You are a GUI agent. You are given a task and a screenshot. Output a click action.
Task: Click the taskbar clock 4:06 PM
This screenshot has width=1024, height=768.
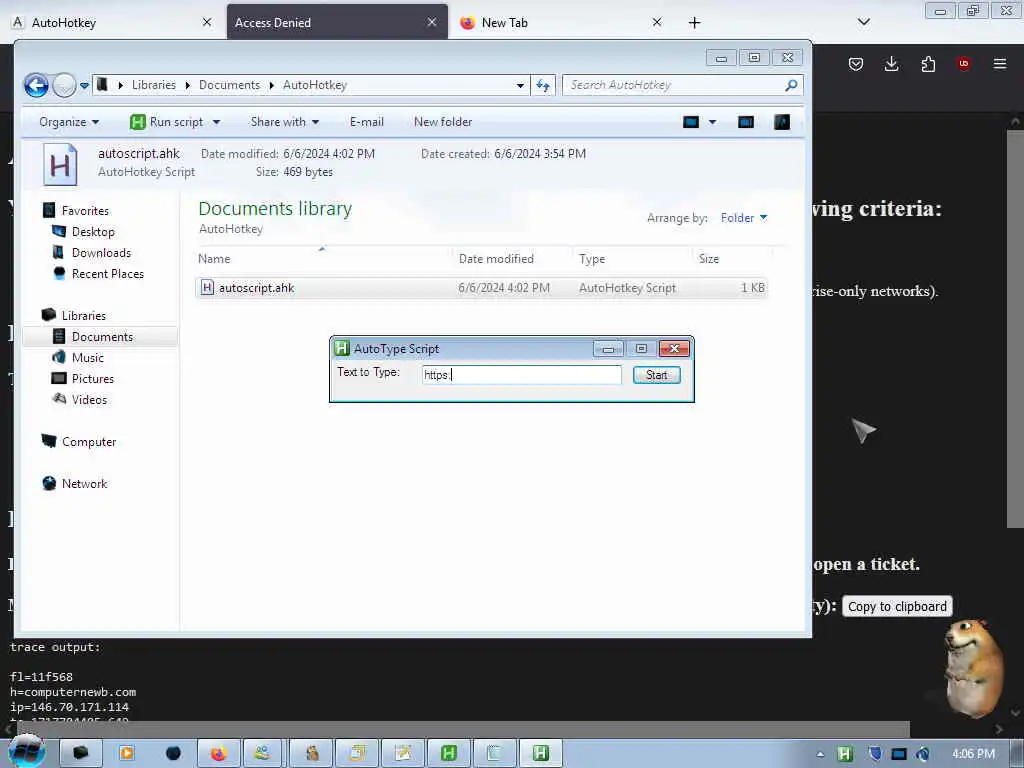point(973,754)
